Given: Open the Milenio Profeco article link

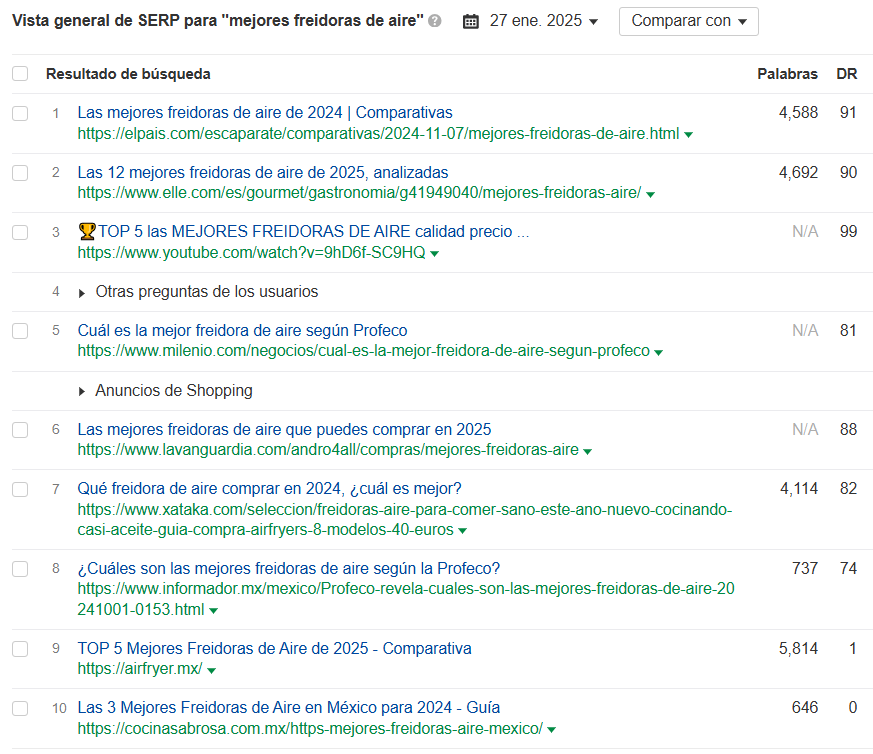Looking at the screenshot, I should [248, 330].
